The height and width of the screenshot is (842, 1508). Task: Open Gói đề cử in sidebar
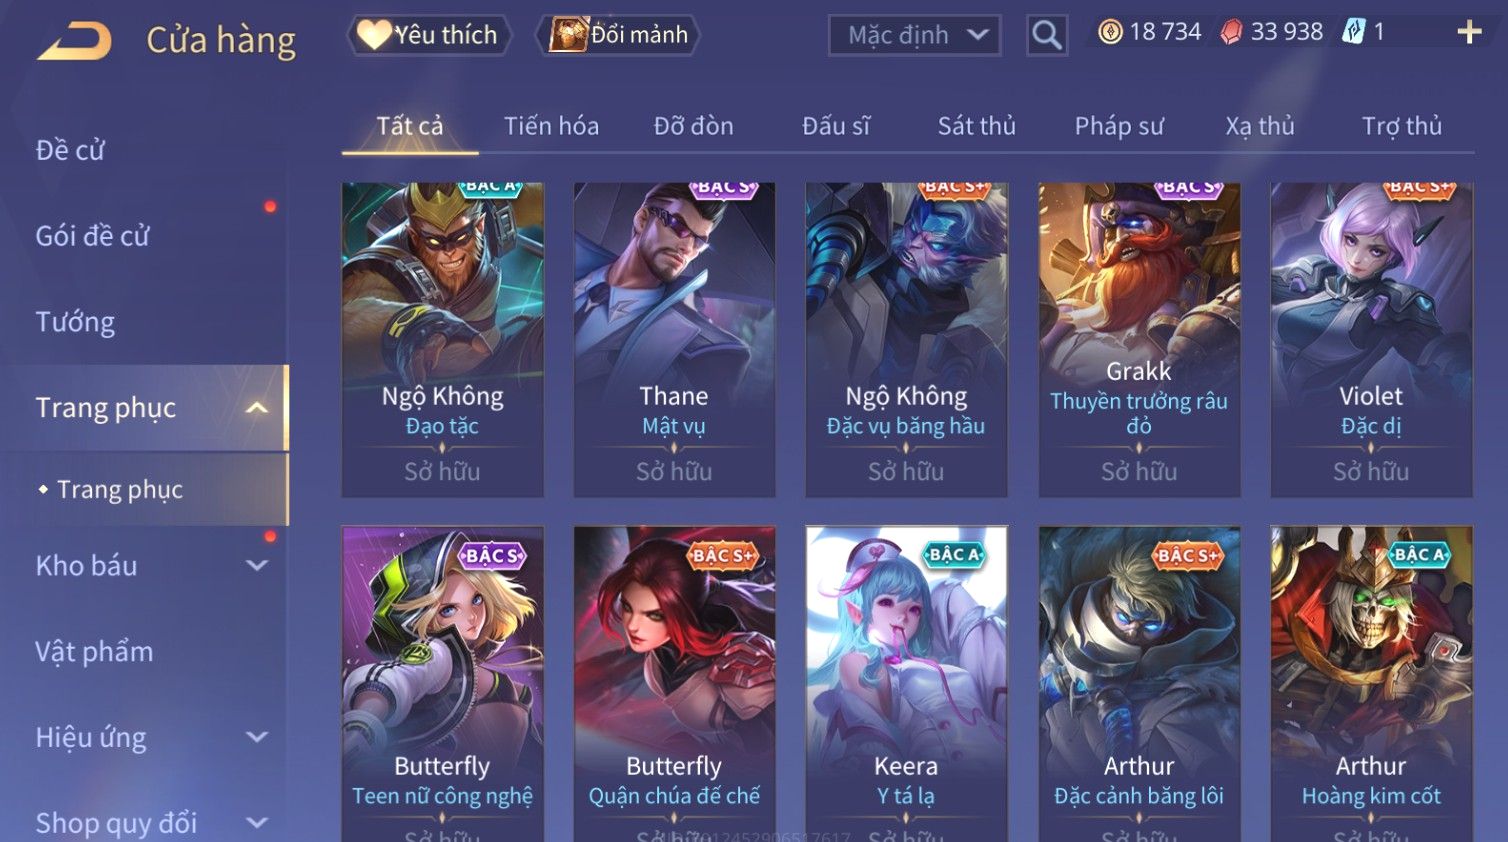click(x=92, y=236)
